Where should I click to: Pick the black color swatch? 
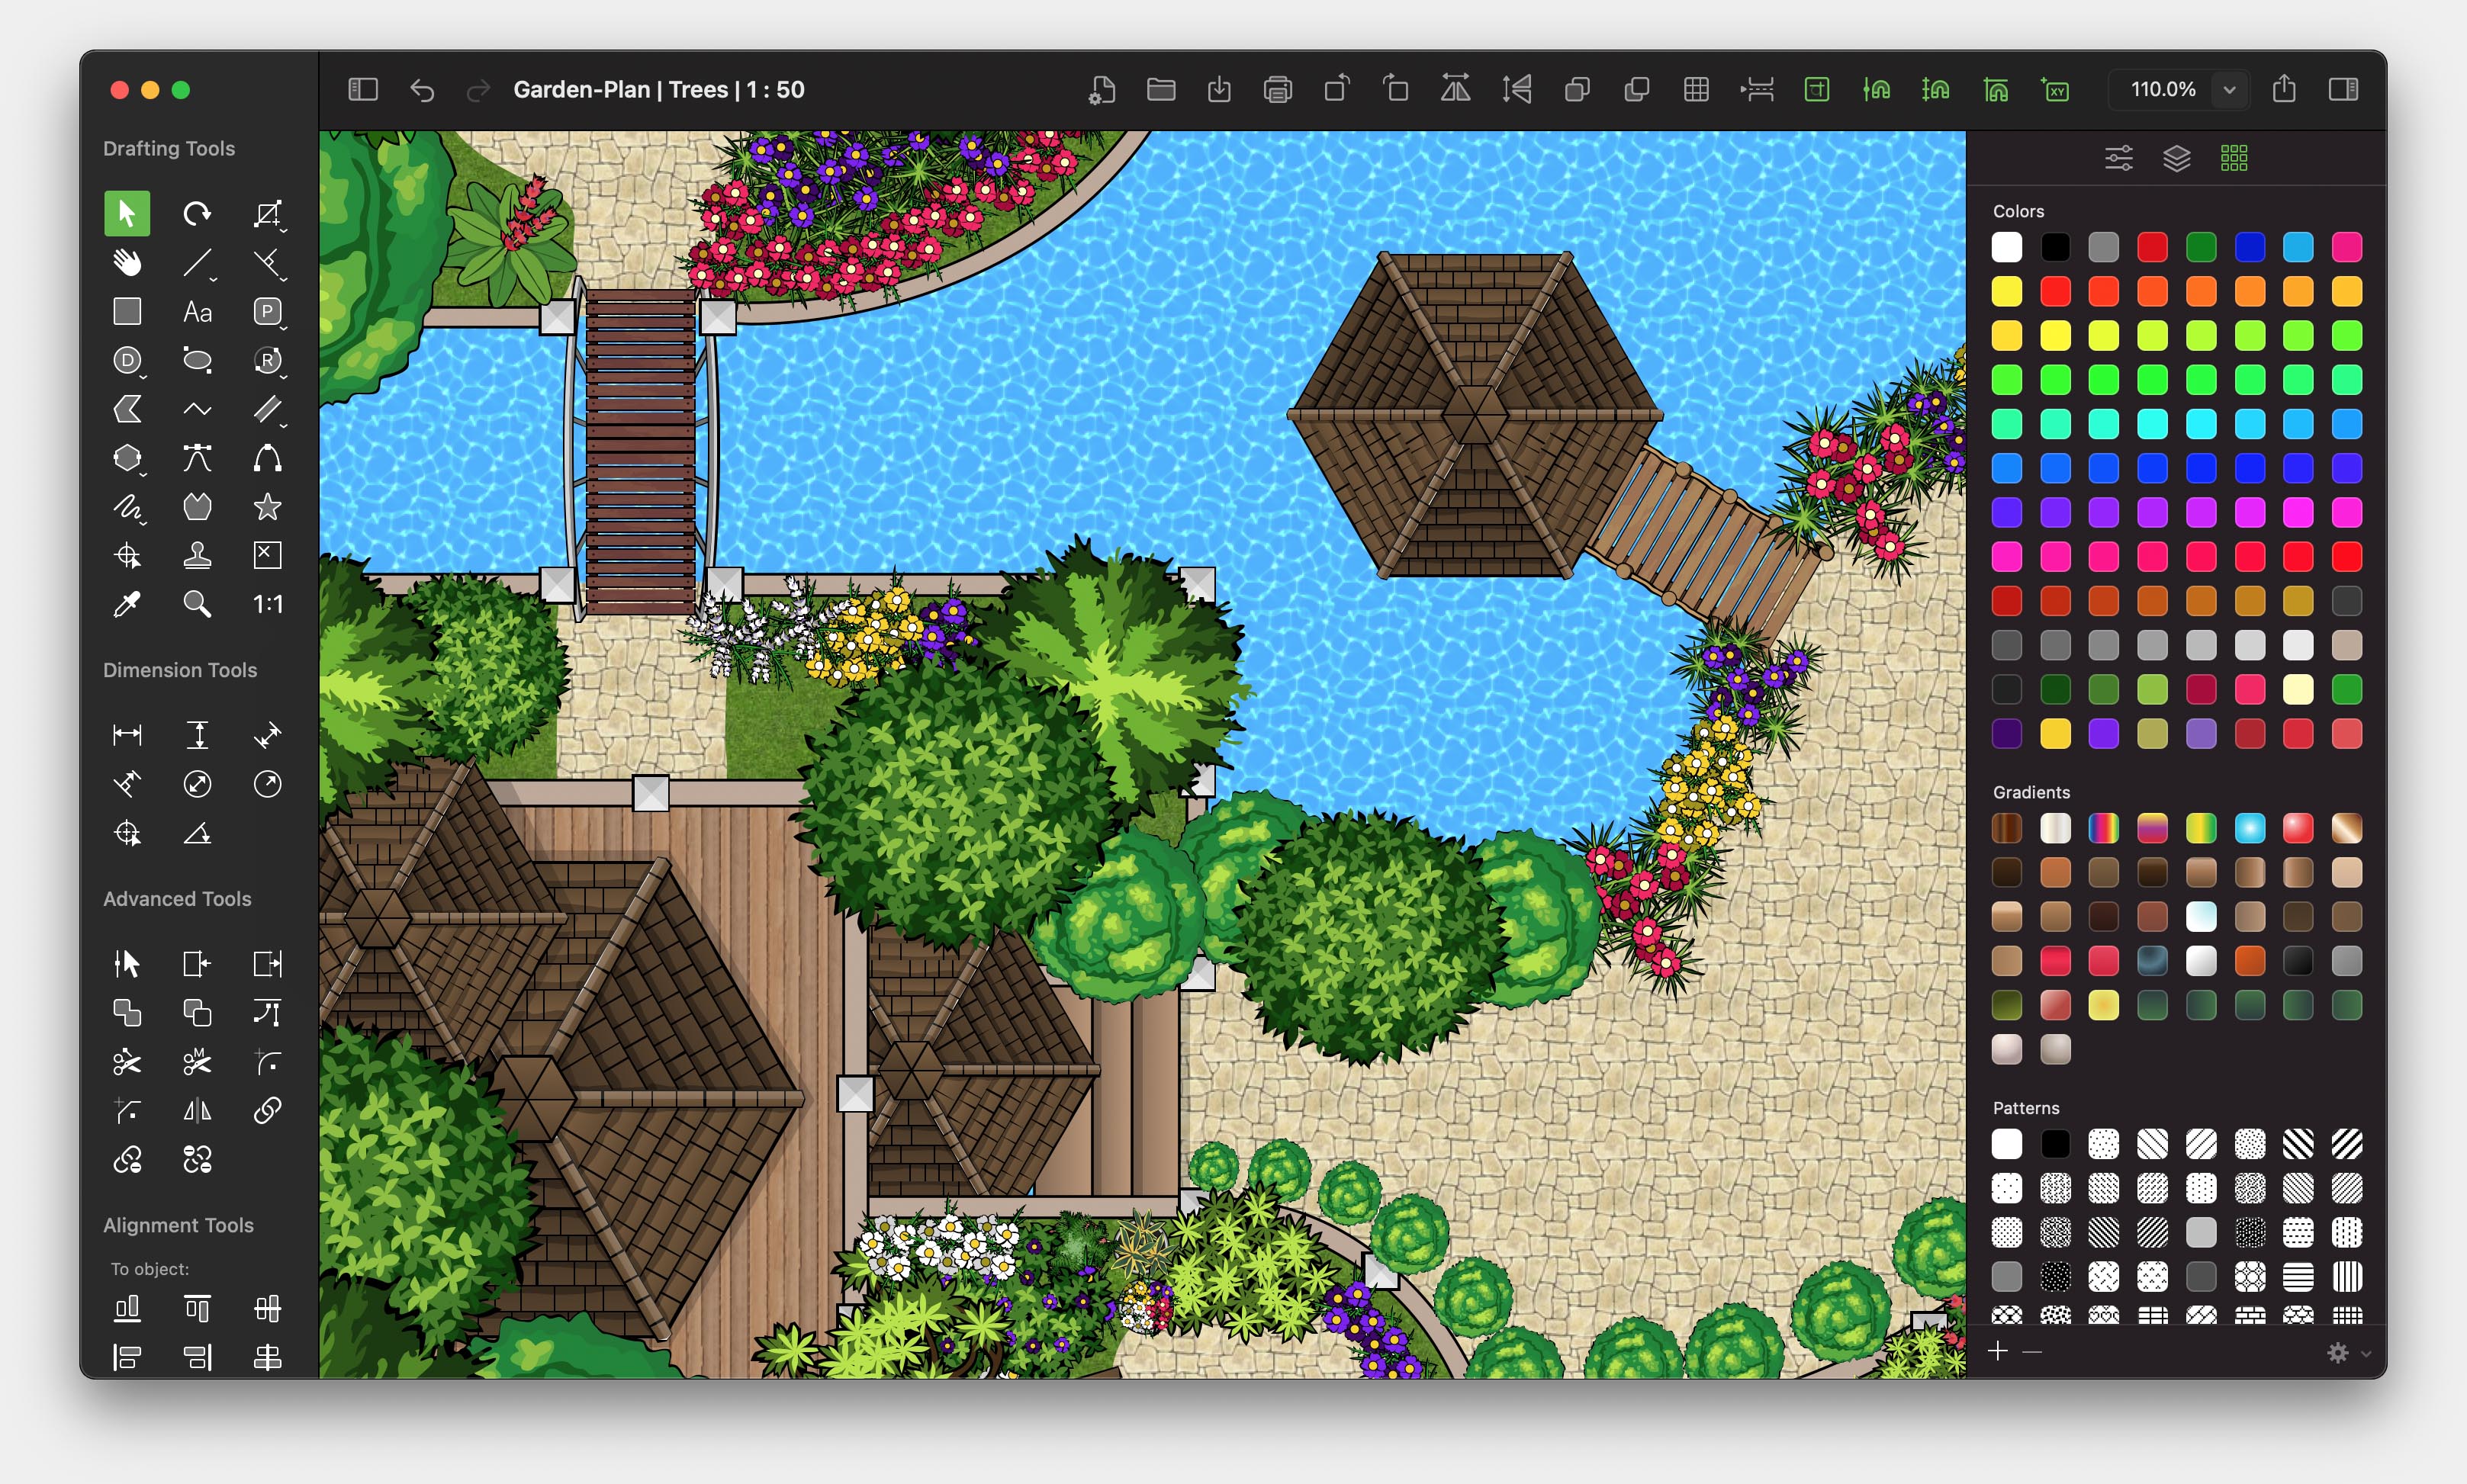click(x=2055, y=247)
